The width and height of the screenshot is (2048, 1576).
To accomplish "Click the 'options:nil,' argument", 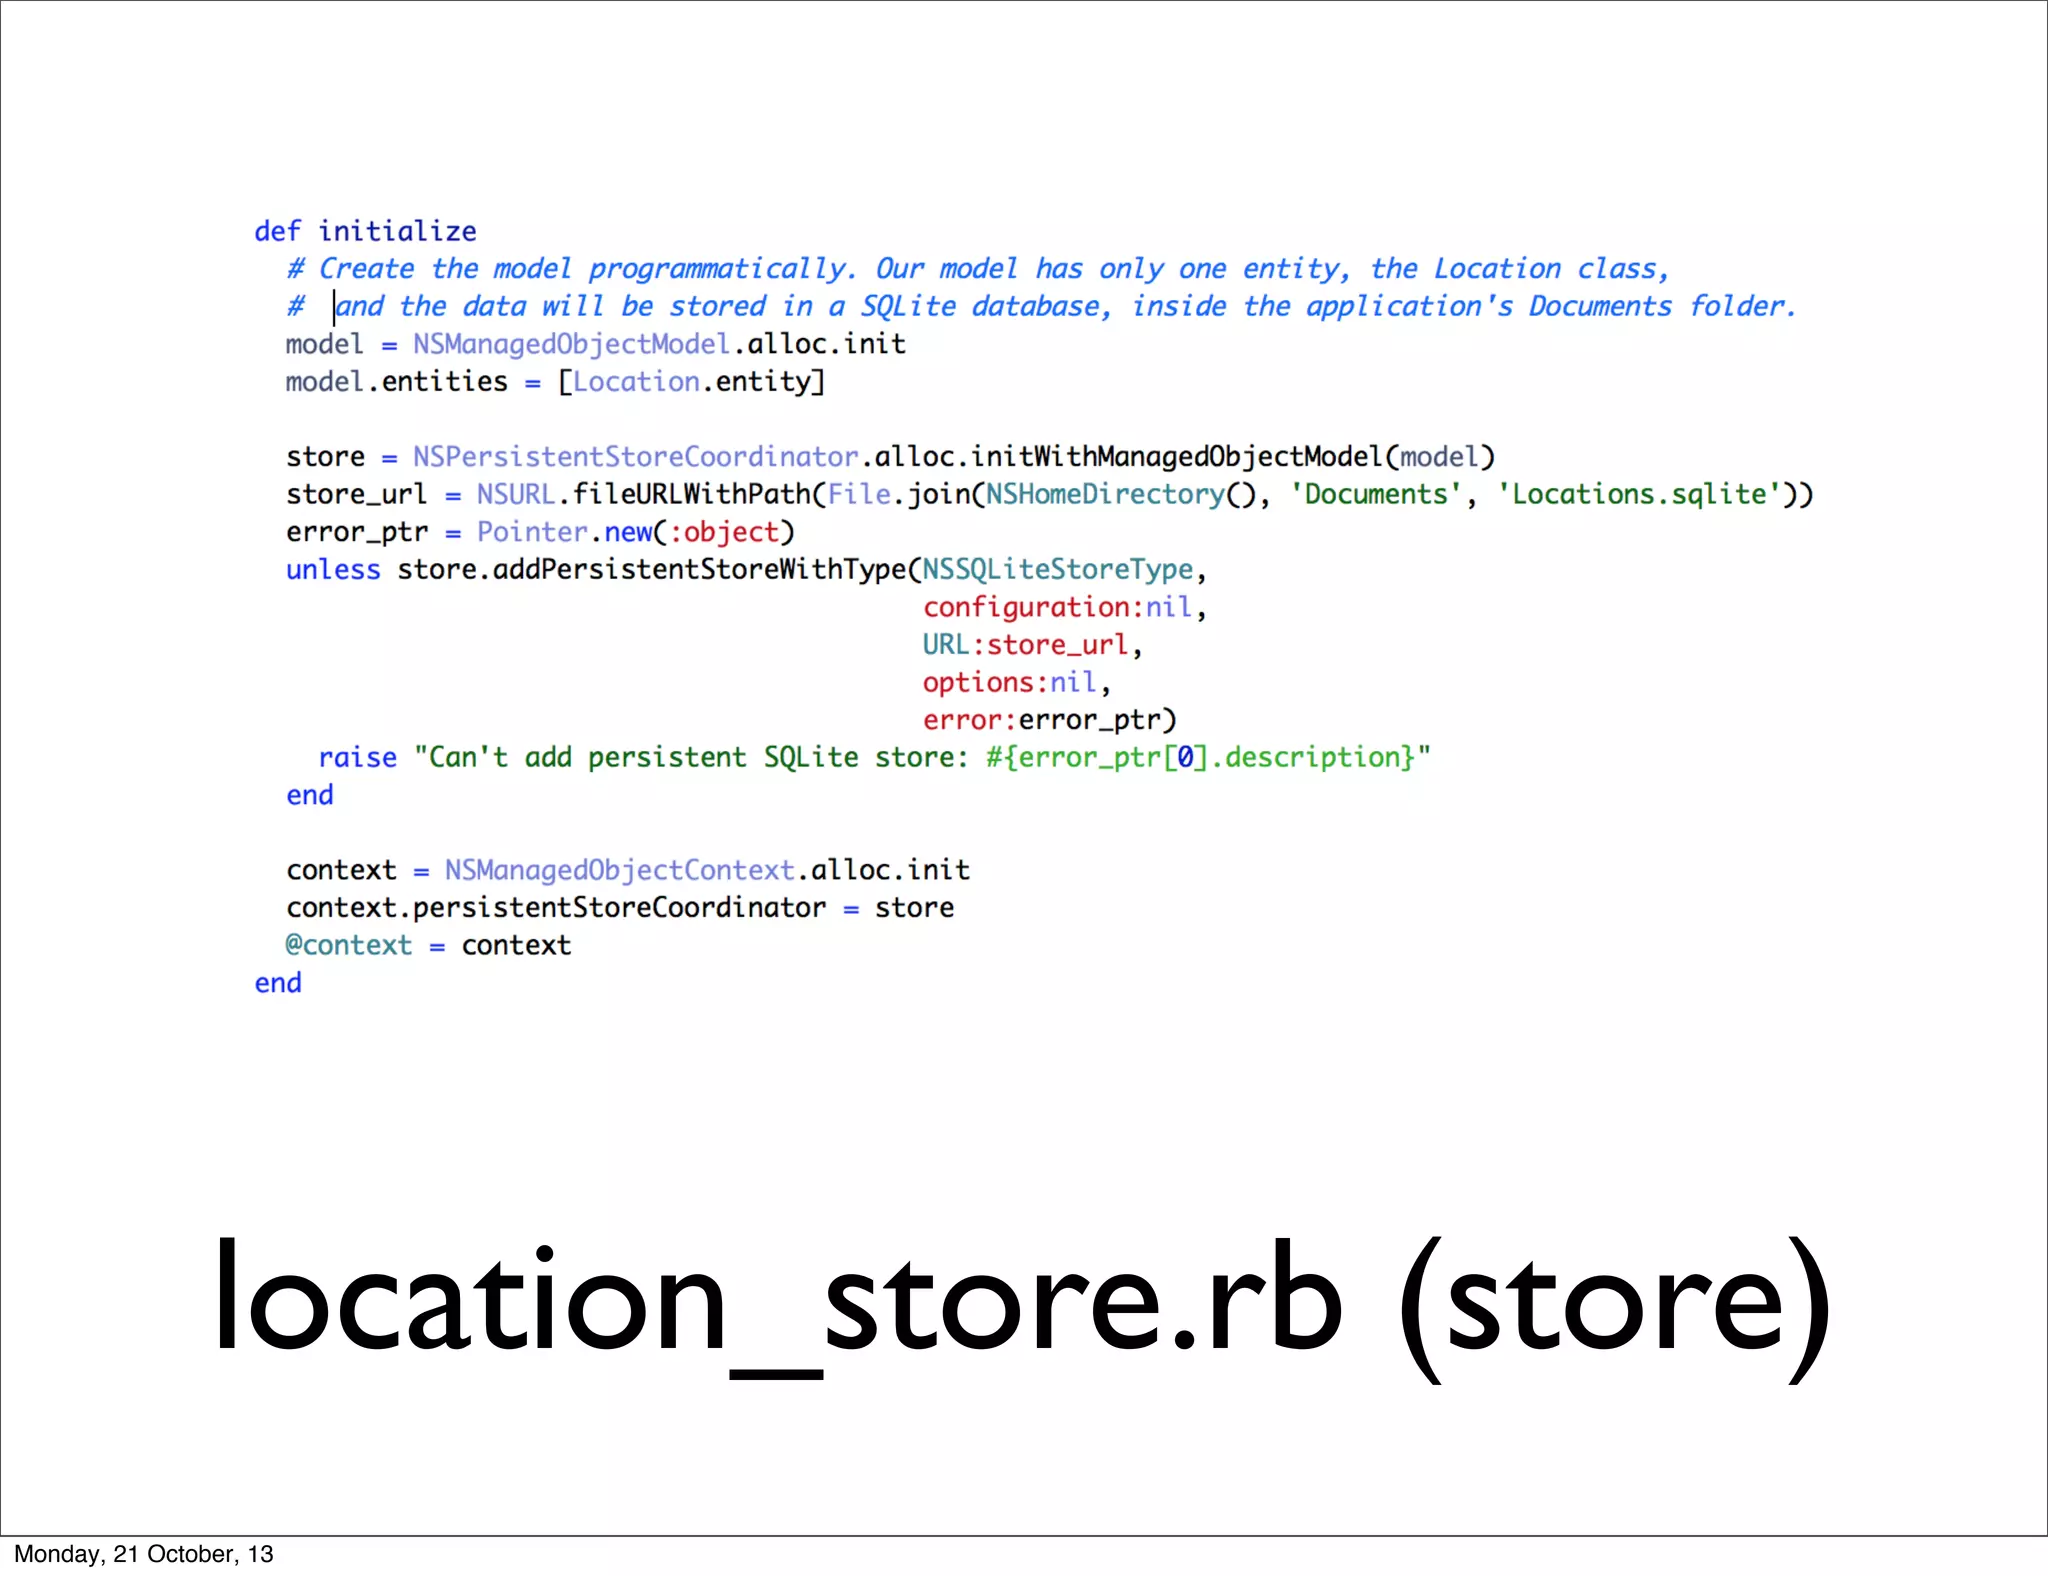I will (x=1016, y=682).
